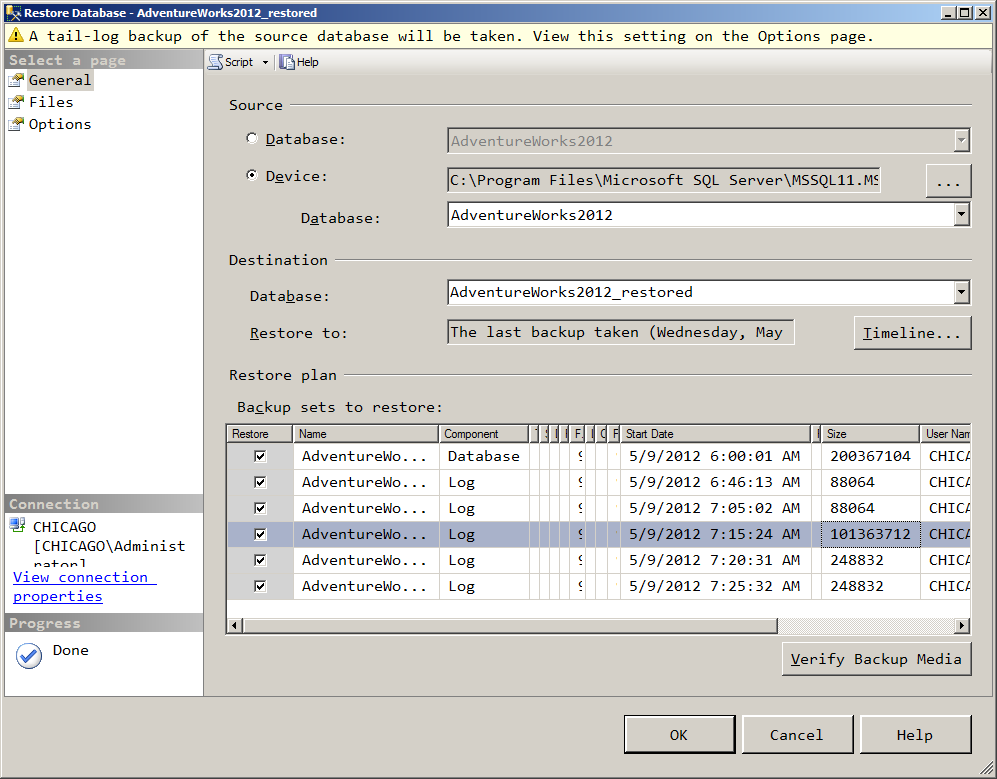This screenshot has width=997, height=779.
Task: Uncheck restore for the 7:15:24 AM Log backup
Action: click(x=260, y=534)
